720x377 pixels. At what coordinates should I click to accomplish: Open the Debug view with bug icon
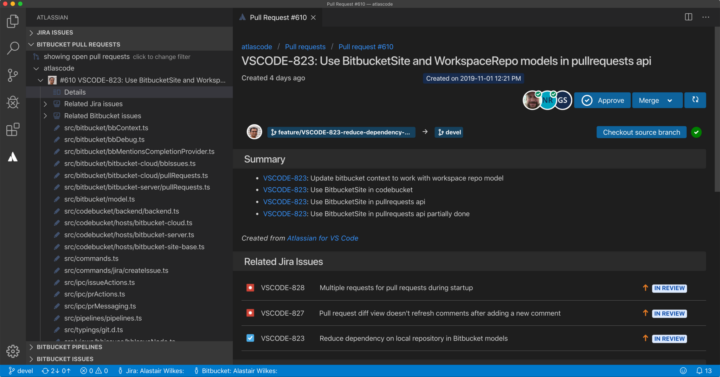pos(13,102)
